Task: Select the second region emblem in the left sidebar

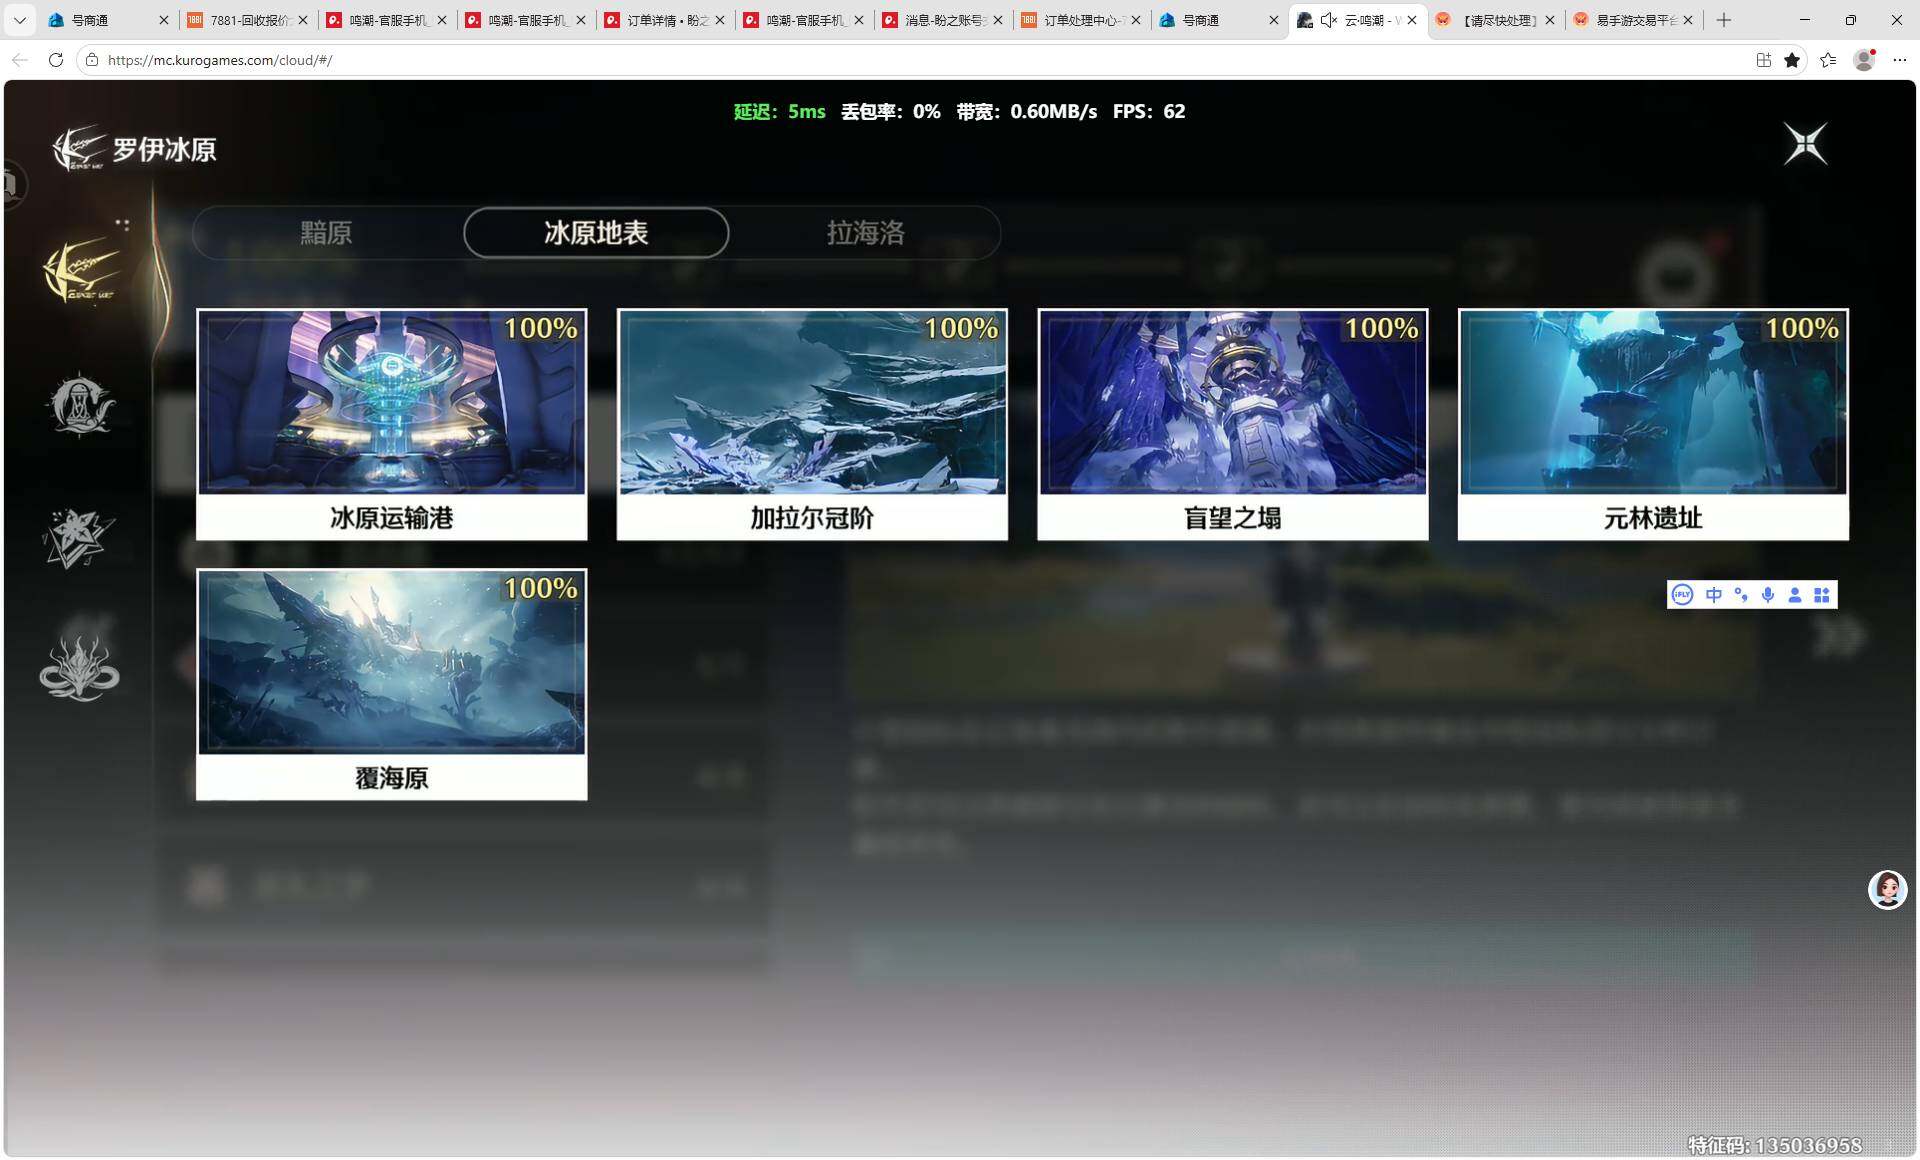Action: click(x=81, y=405)
